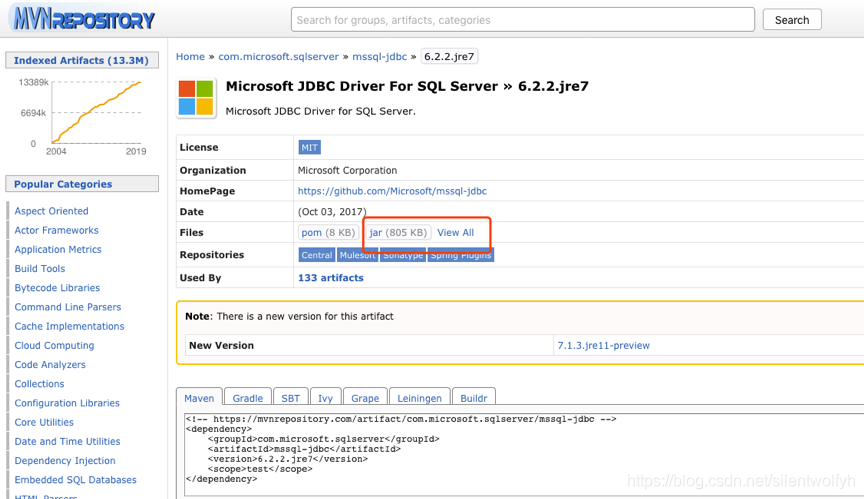Open Cloud Computing category

54,345
